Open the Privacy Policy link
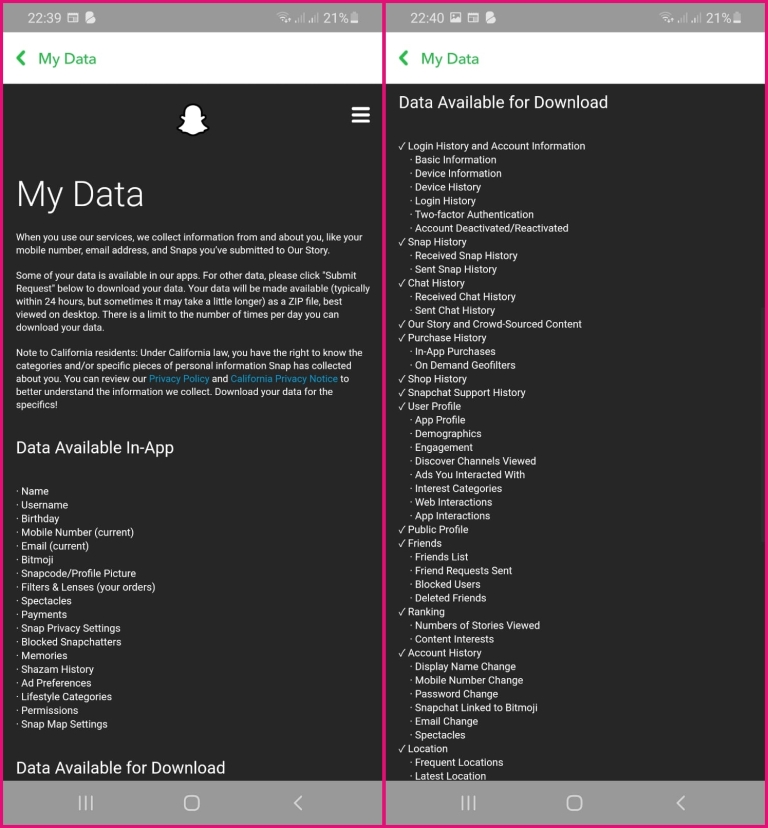Screen dimensions: 768x828 point(177,378)
